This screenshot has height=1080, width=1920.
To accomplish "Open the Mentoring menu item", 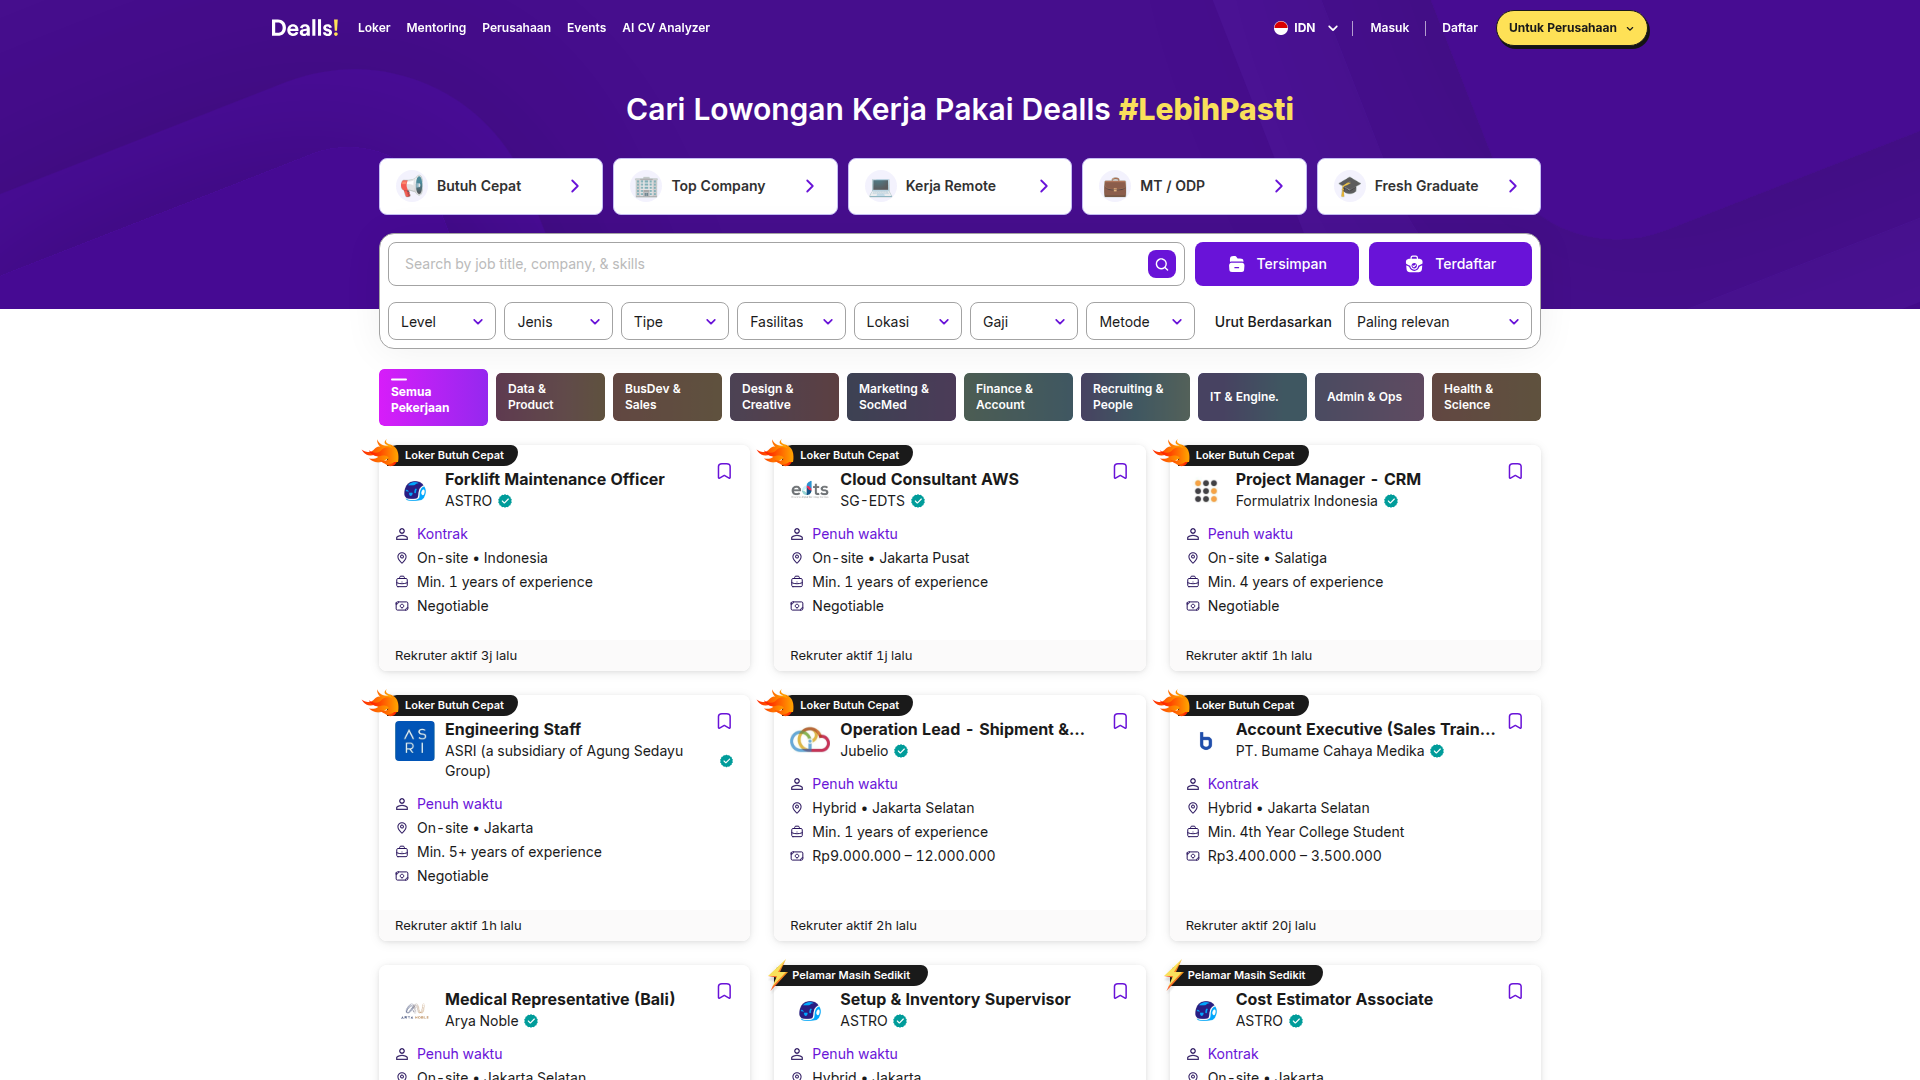I will tap(436, 28).
